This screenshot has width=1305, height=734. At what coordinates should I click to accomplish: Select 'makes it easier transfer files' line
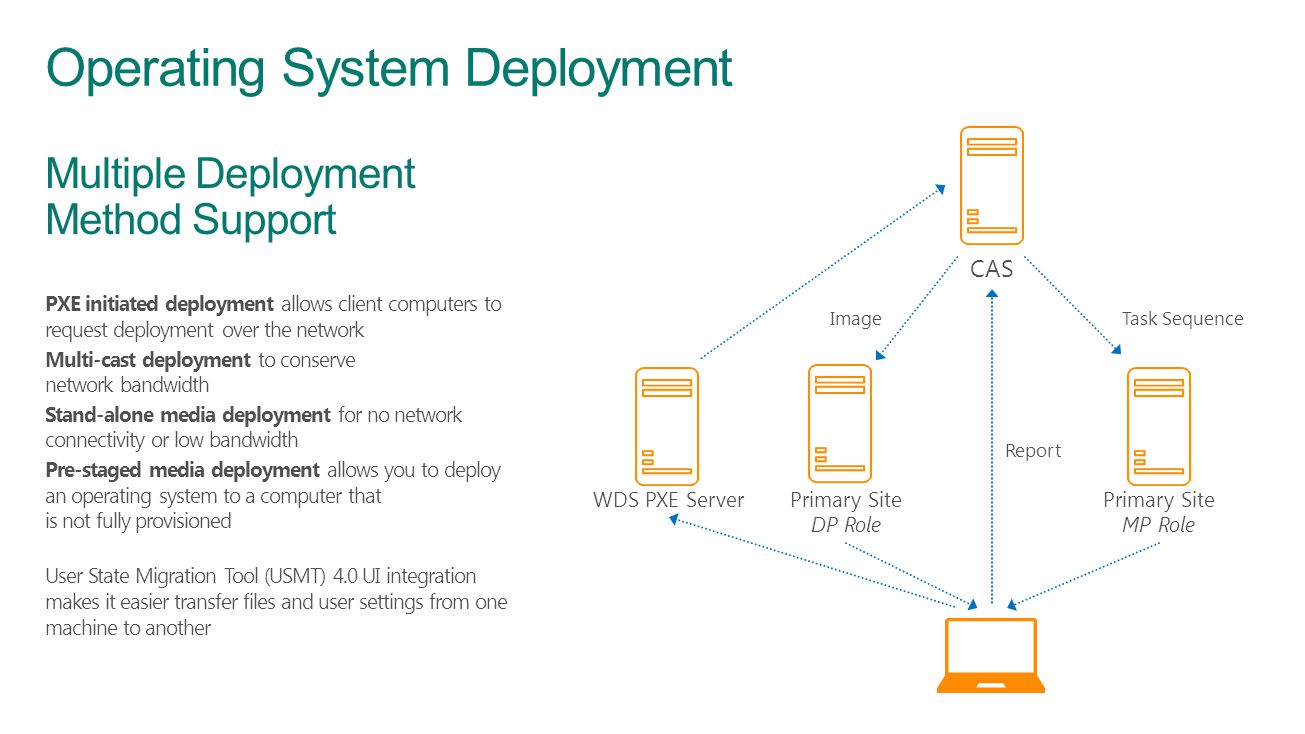(277, 602)
